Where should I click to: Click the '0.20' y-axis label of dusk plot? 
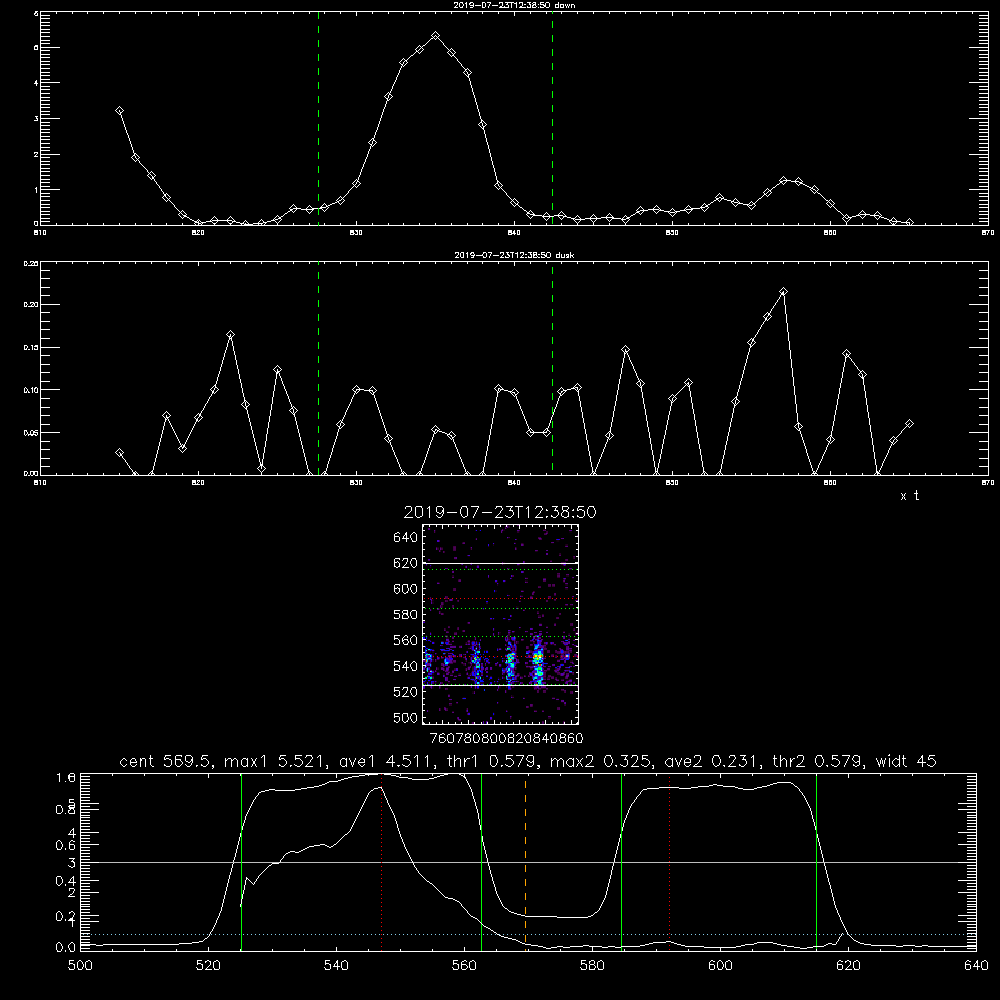pos(31,305)
